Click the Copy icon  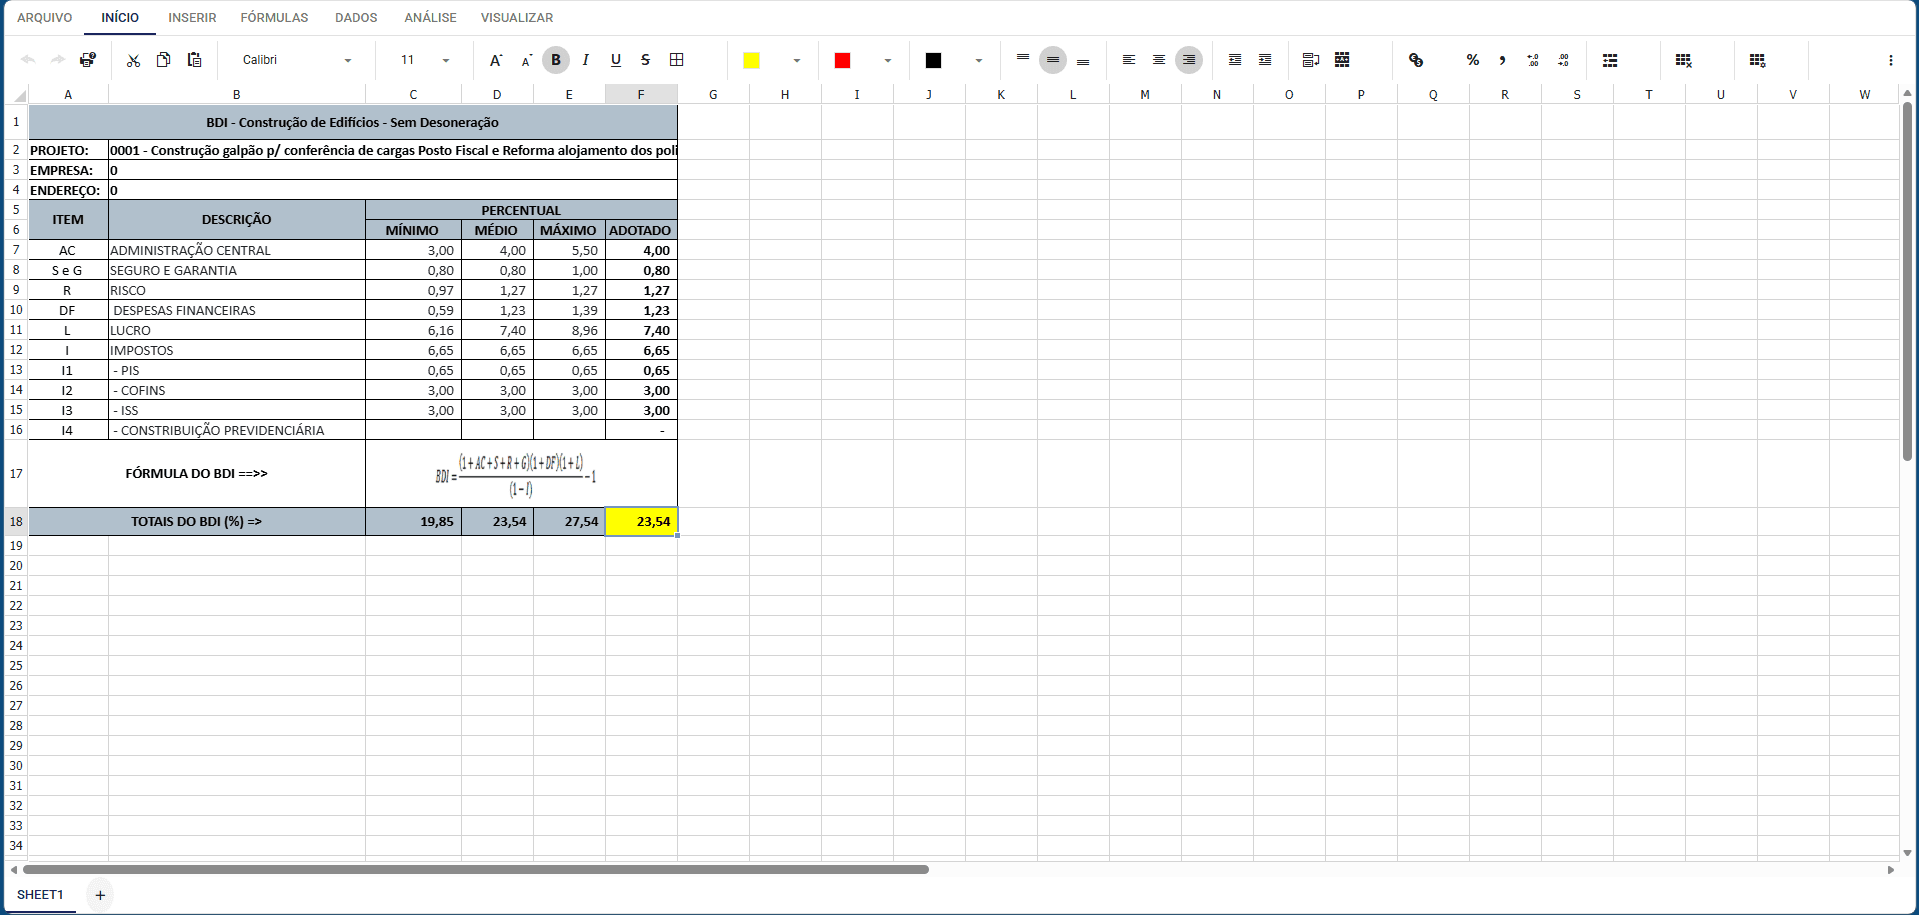tap(163, 60)
